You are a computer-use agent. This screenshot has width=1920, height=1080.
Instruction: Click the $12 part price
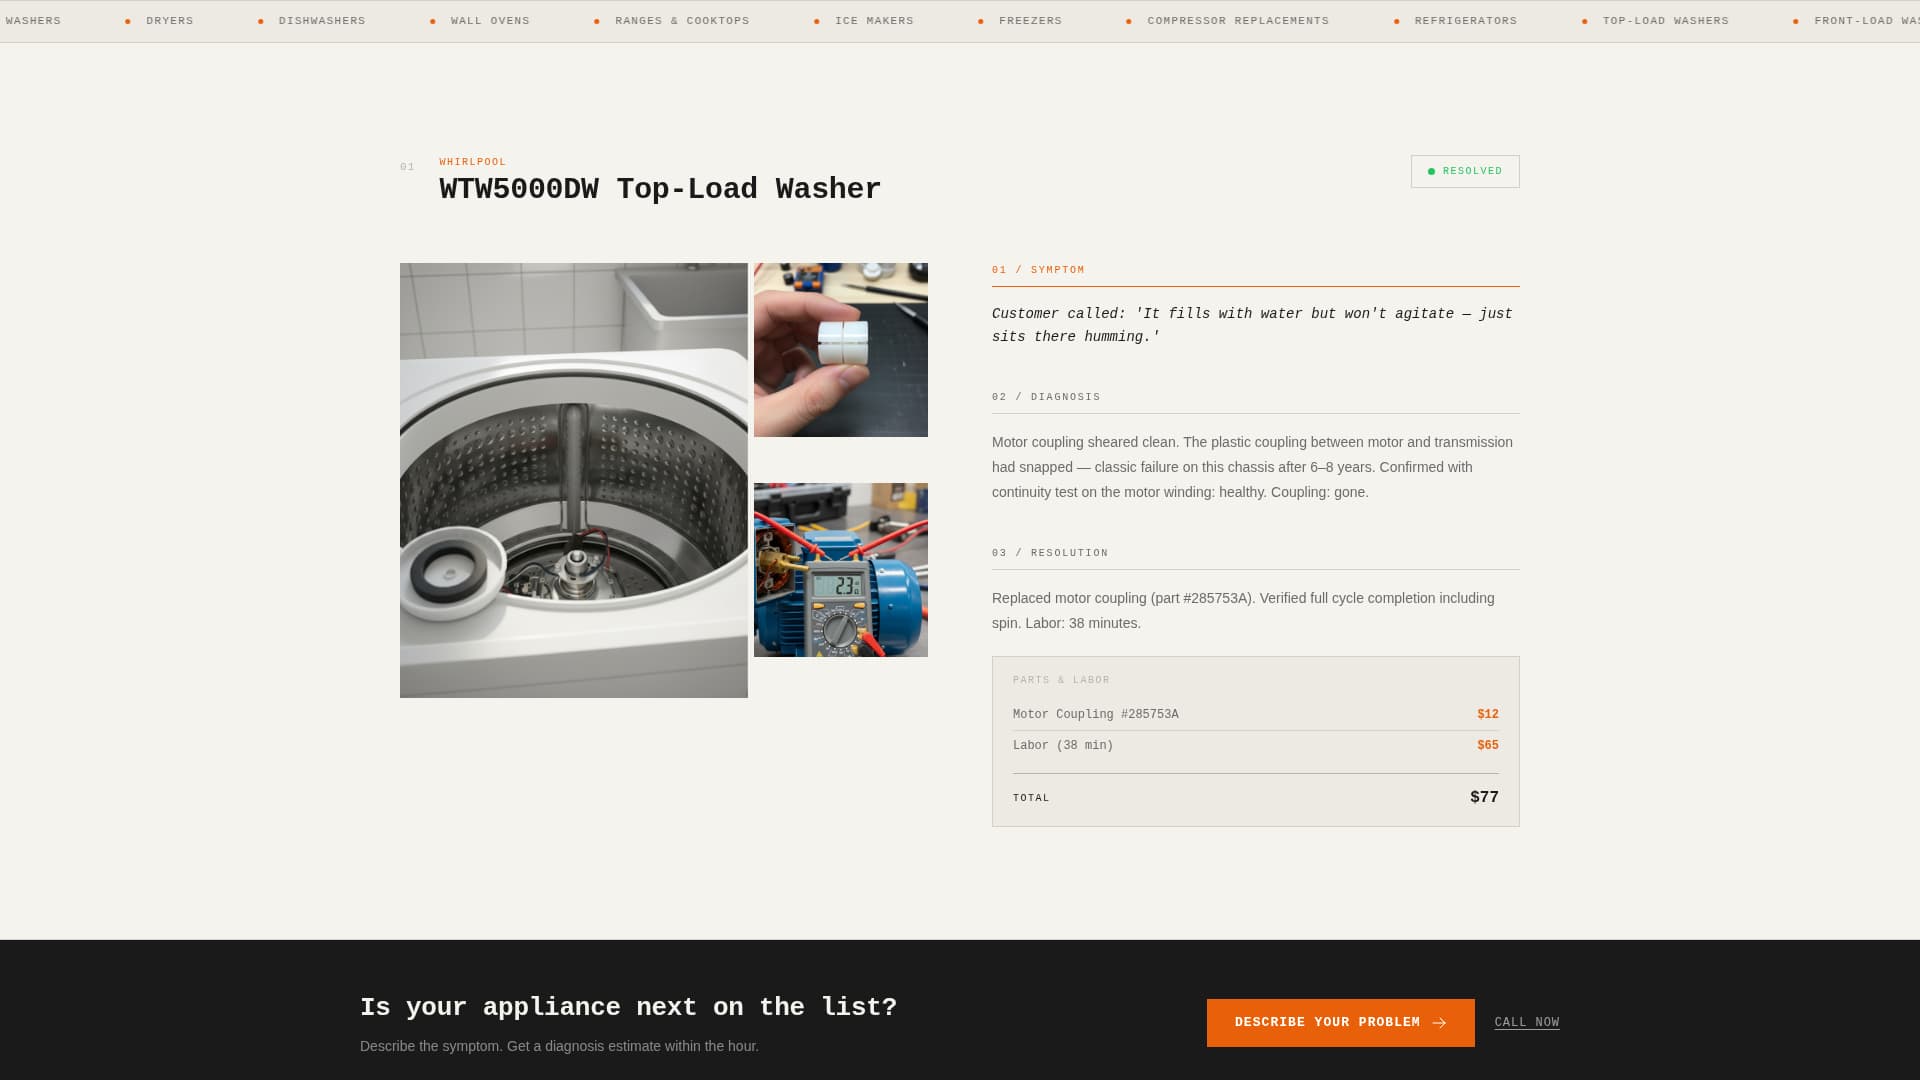pyautogui.click(x=1488, y=715)
